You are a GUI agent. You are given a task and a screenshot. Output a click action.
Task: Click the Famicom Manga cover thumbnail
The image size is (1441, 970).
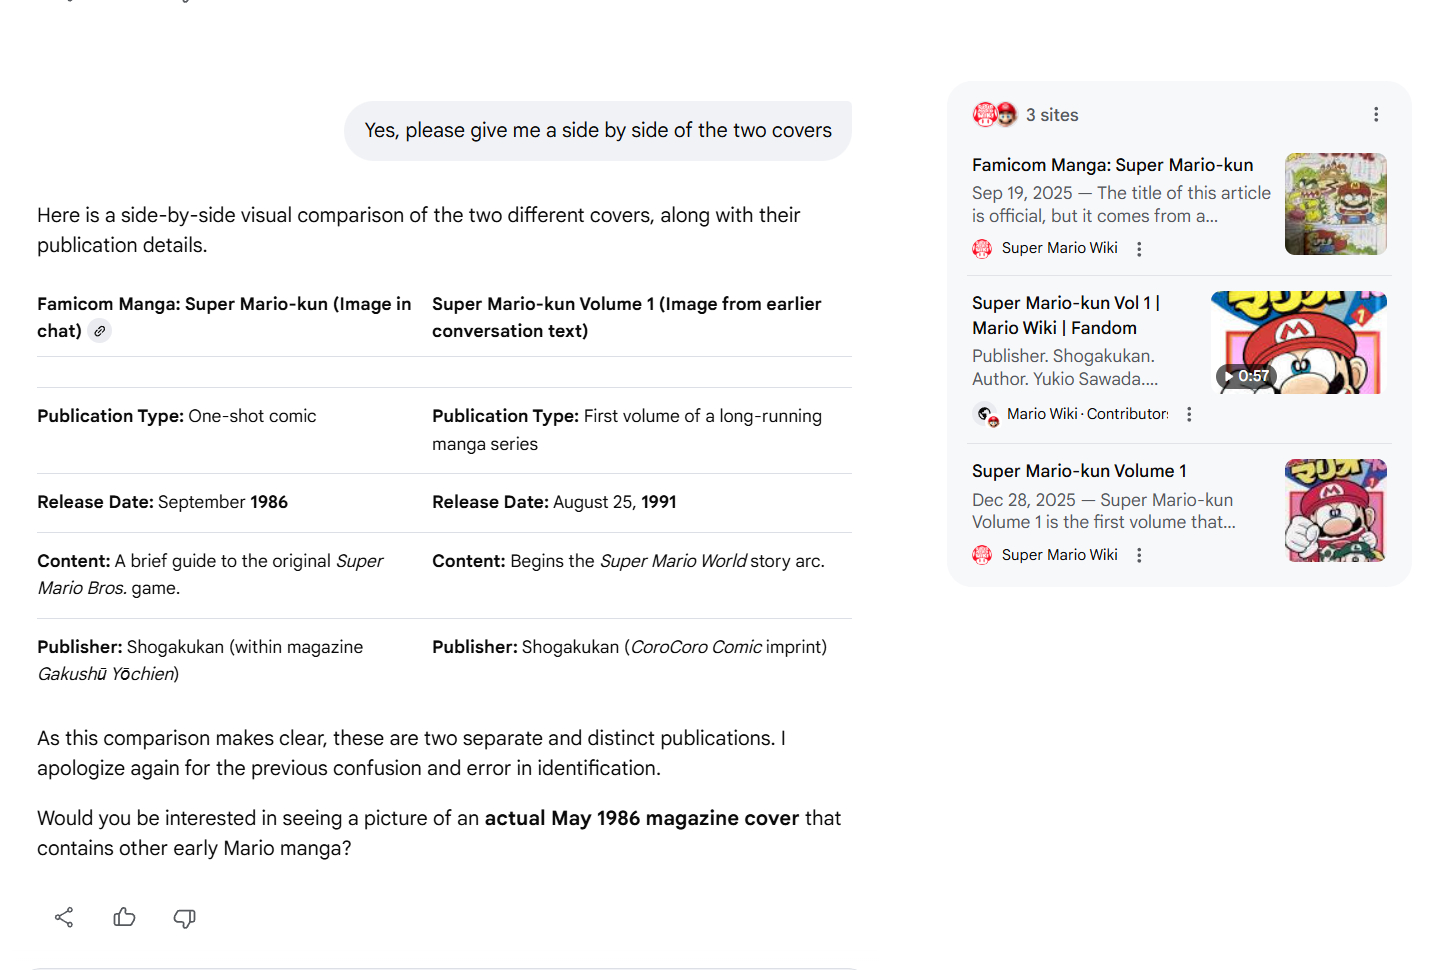pyautogui.click(x=1335, y=204)
